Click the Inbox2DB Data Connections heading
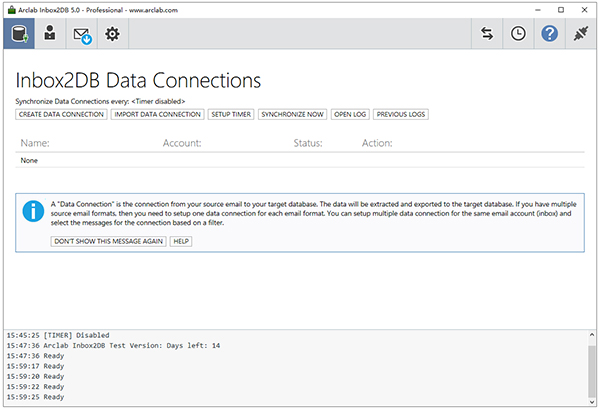Viewport: 600px width, 410px height. pos(138,80)
